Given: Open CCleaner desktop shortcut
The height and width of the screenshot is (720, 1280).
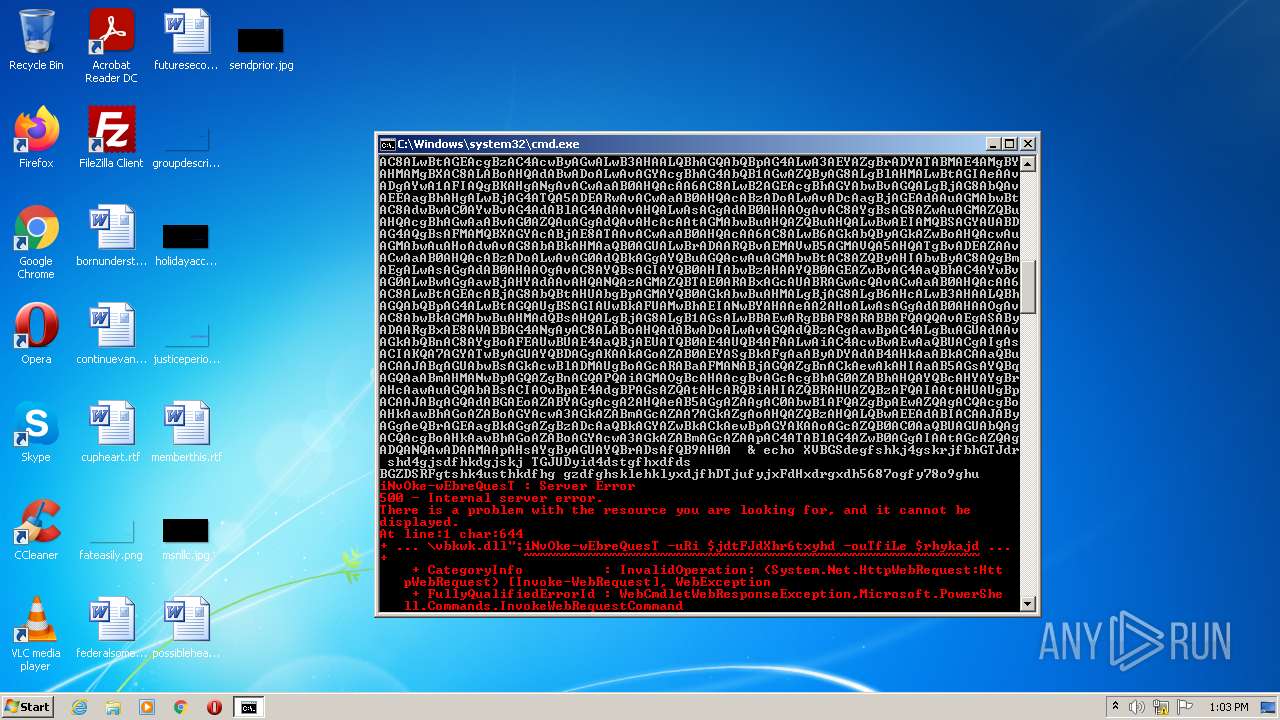Looking at the screenshot, I should (36, 530).
